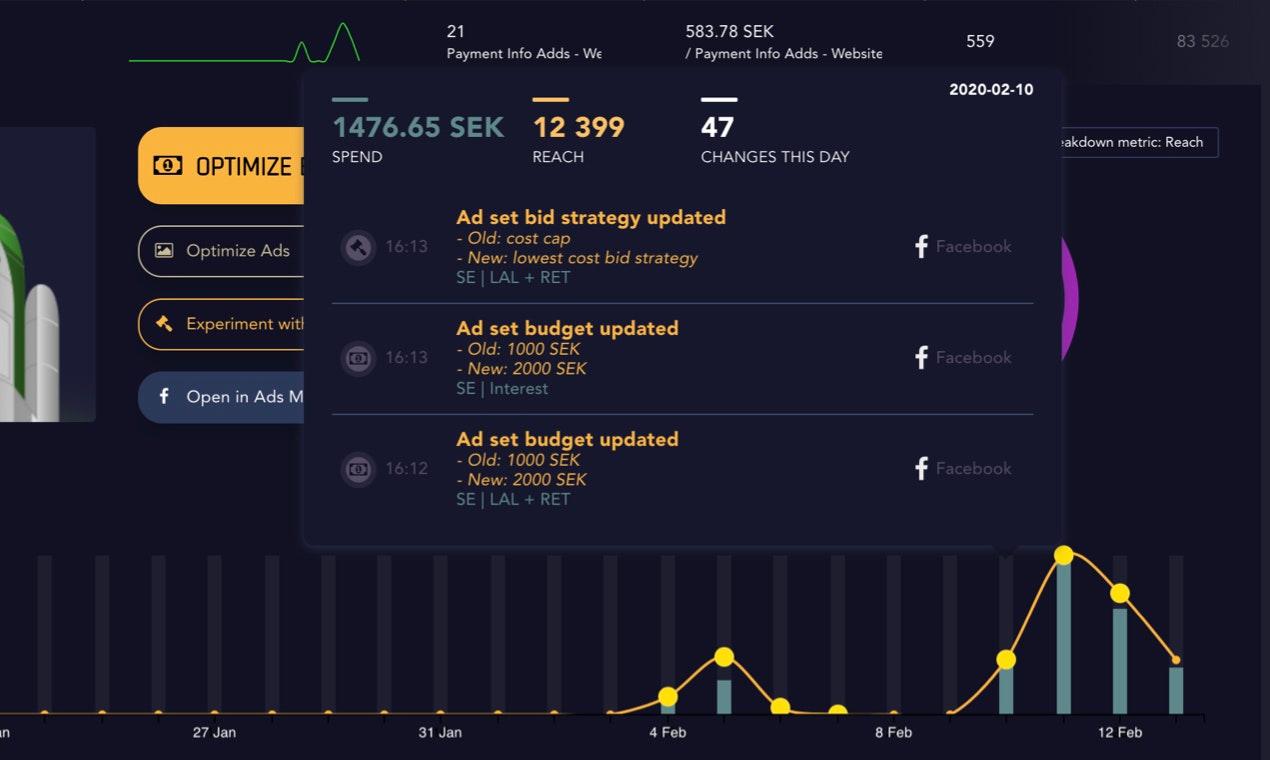Click the gavel icon in the Experiment button
The width and height of the screenshot is (1270, 760).
[164, 324]
